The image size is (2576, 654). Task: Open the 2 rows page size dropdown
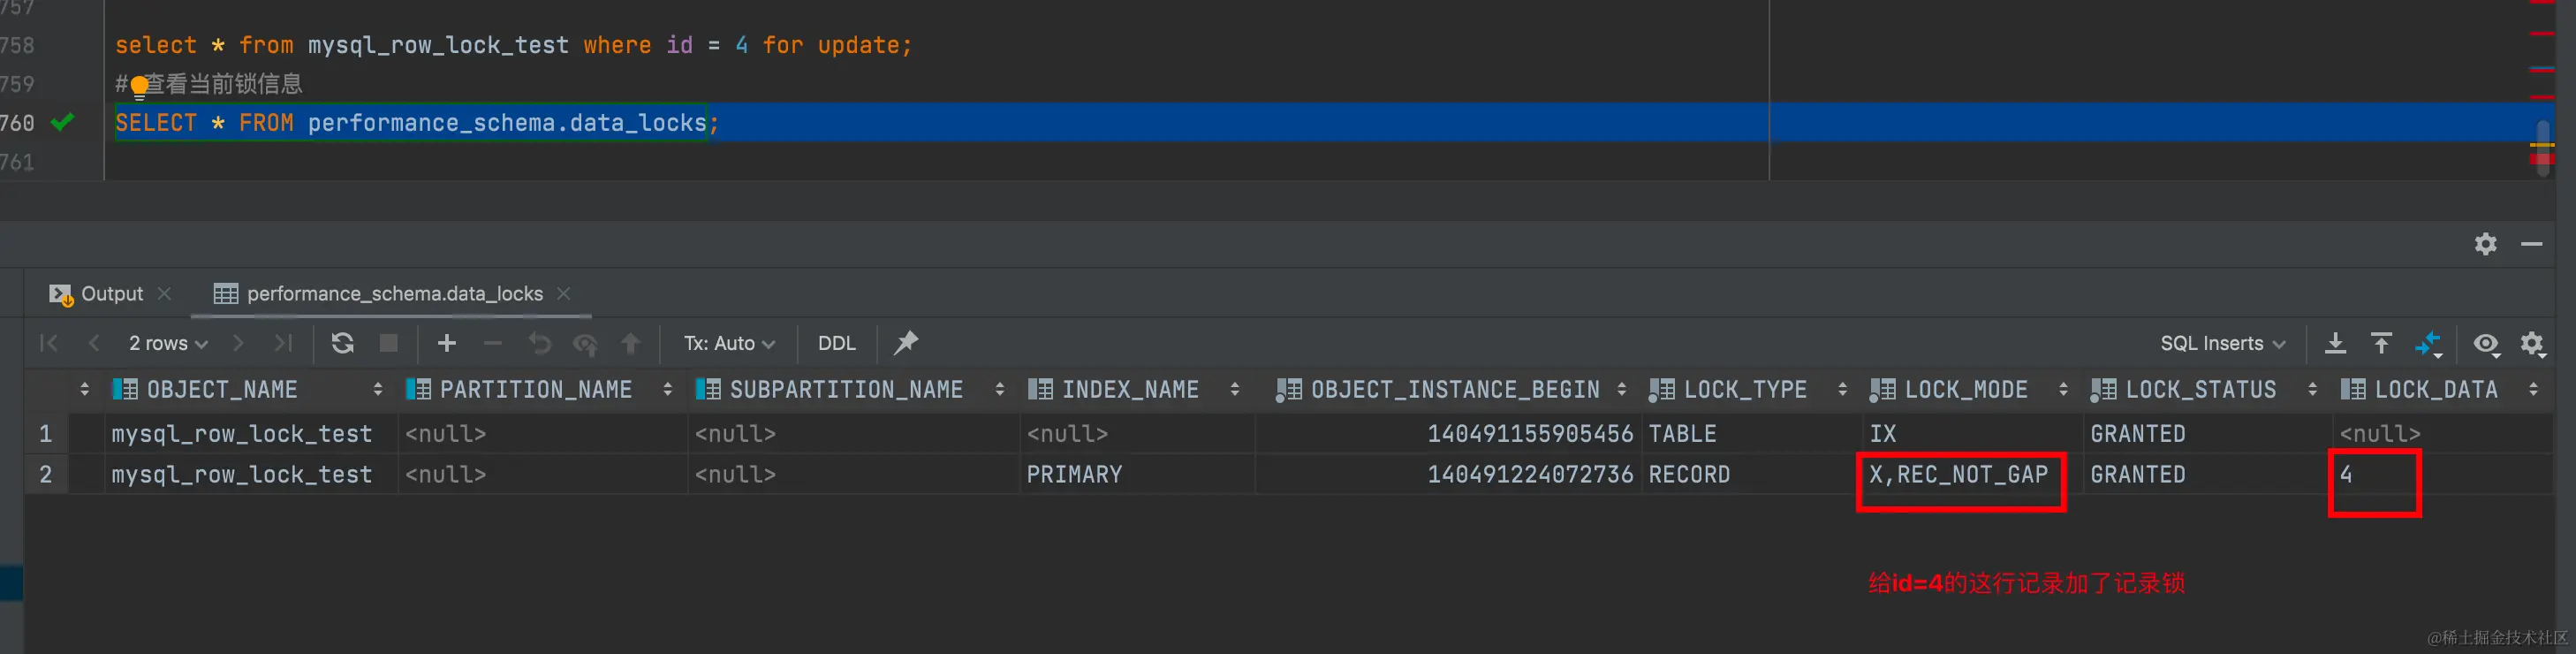[x=168, y=343]
